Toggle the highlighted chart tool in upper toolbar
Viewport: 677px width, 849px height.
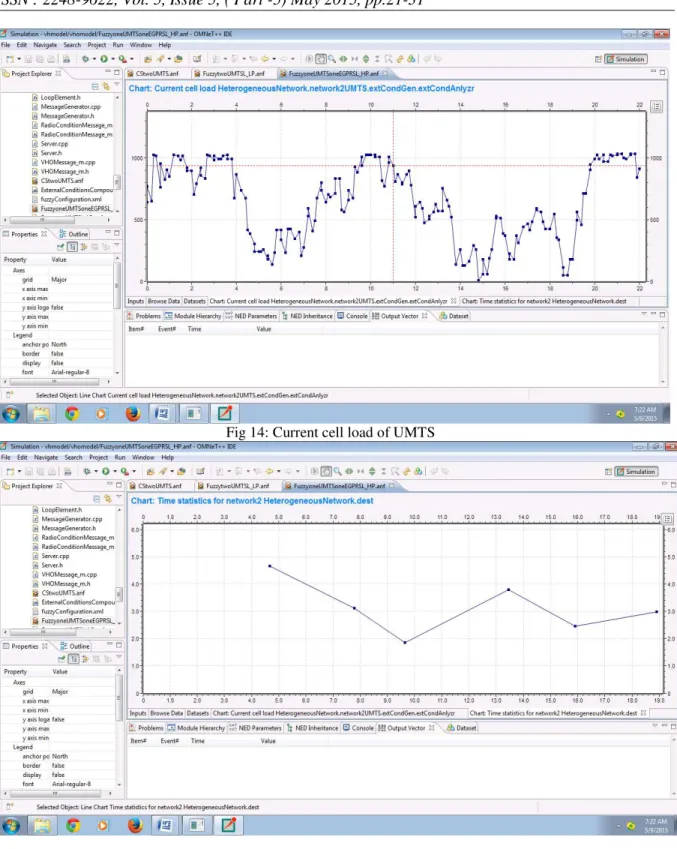(x=321, y=59)
